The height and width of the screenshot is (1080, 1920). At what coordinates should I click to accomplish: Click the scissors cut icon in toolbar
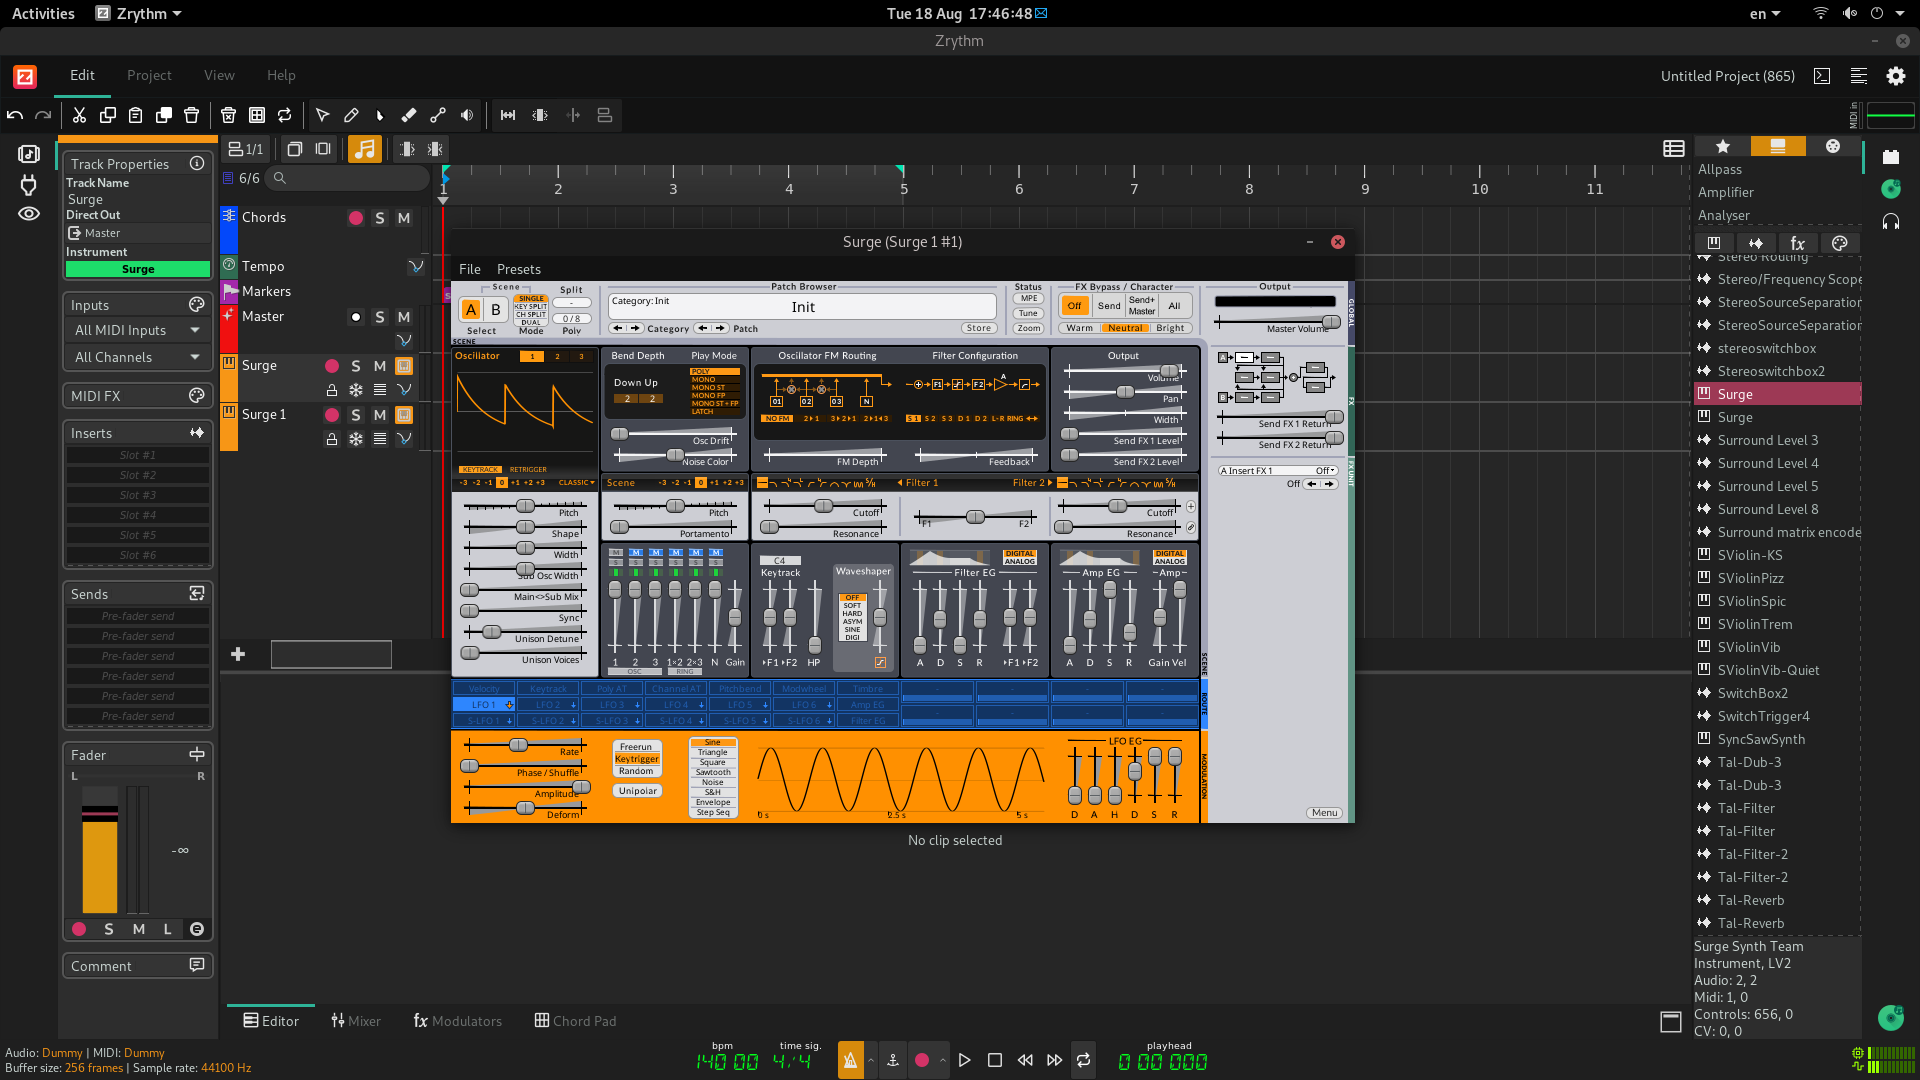[79, 115]
